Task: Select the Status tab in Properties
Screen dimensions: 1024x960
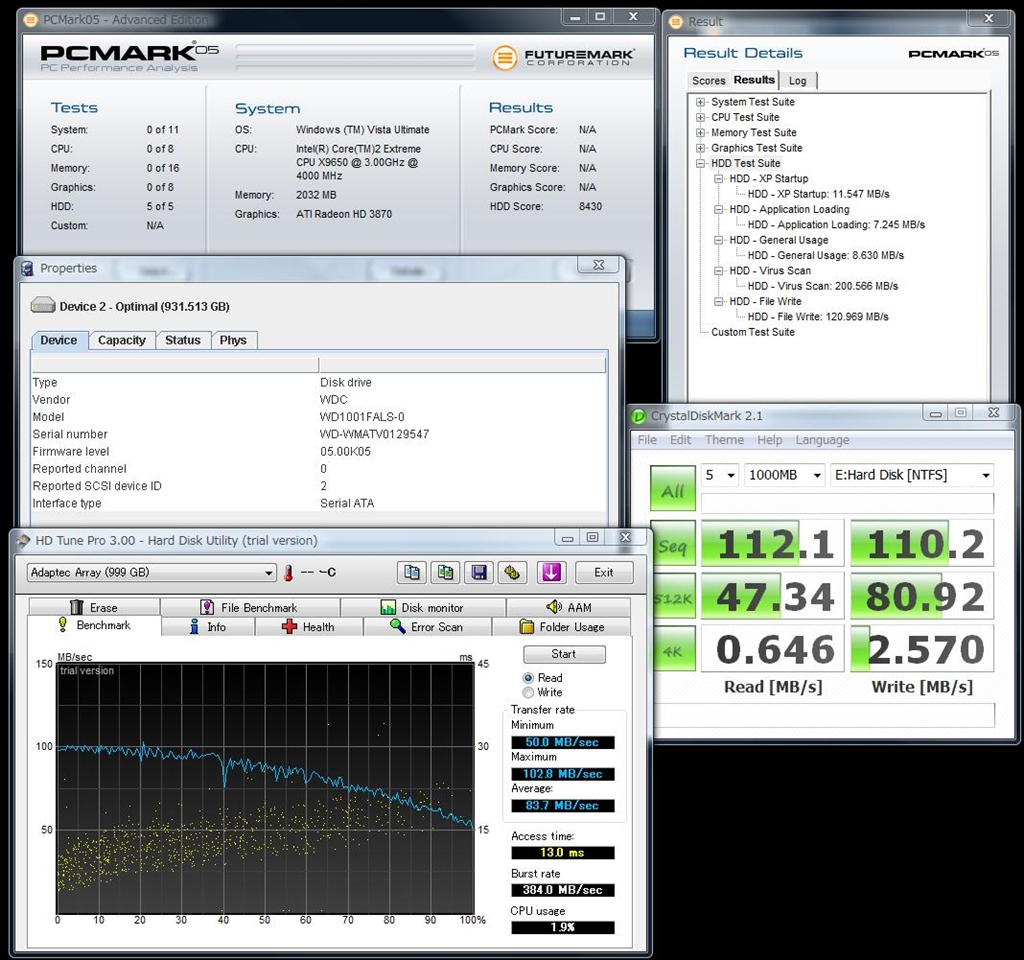Action: [183, 340]
